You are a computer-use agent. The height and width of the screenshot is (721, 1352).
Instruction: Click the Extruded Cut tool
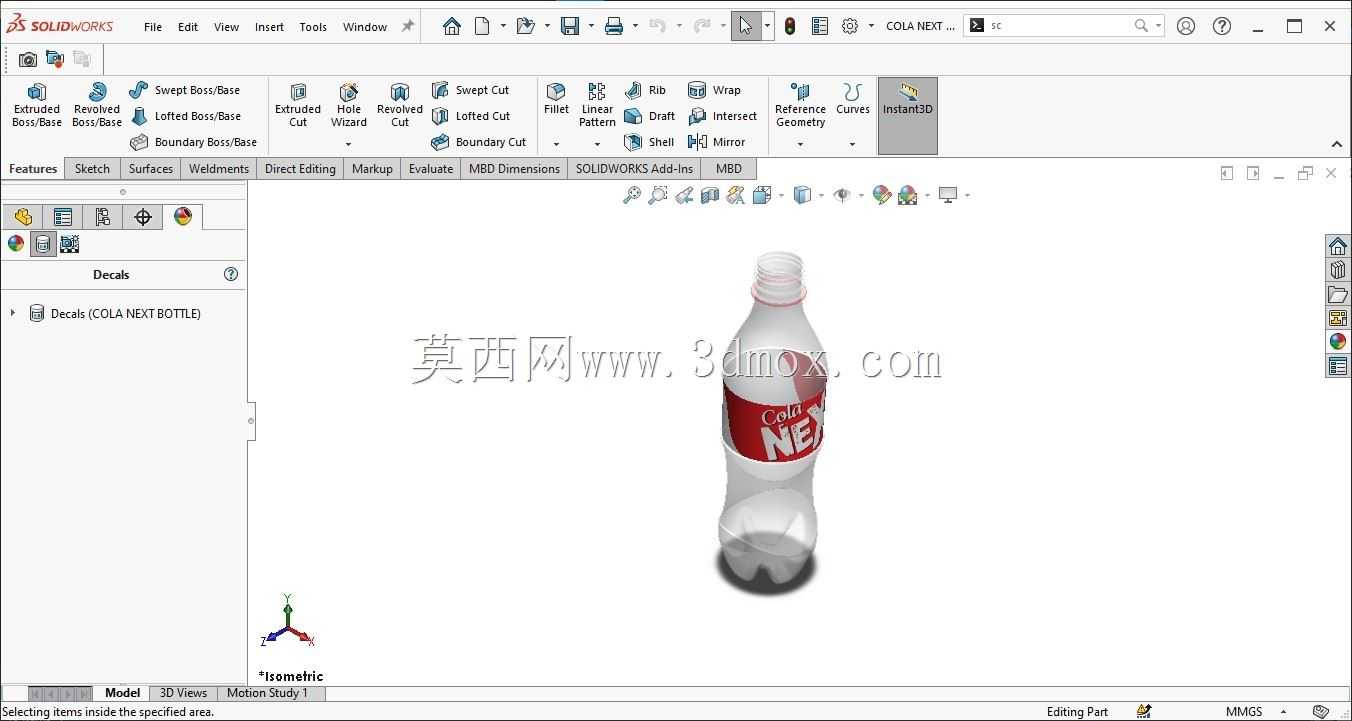click(298, 105)
